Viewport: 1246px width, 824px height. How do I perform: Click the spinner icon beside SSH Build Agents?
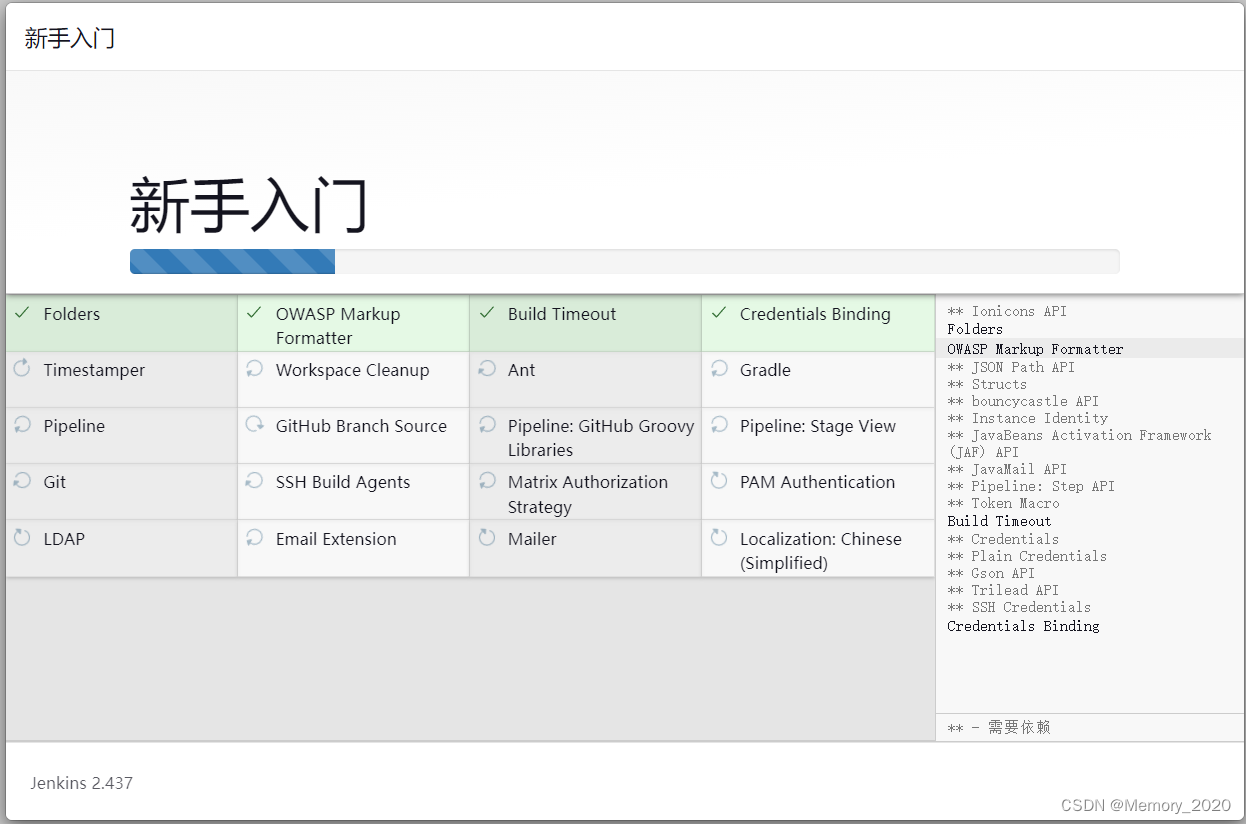click(x=254, y=481)
